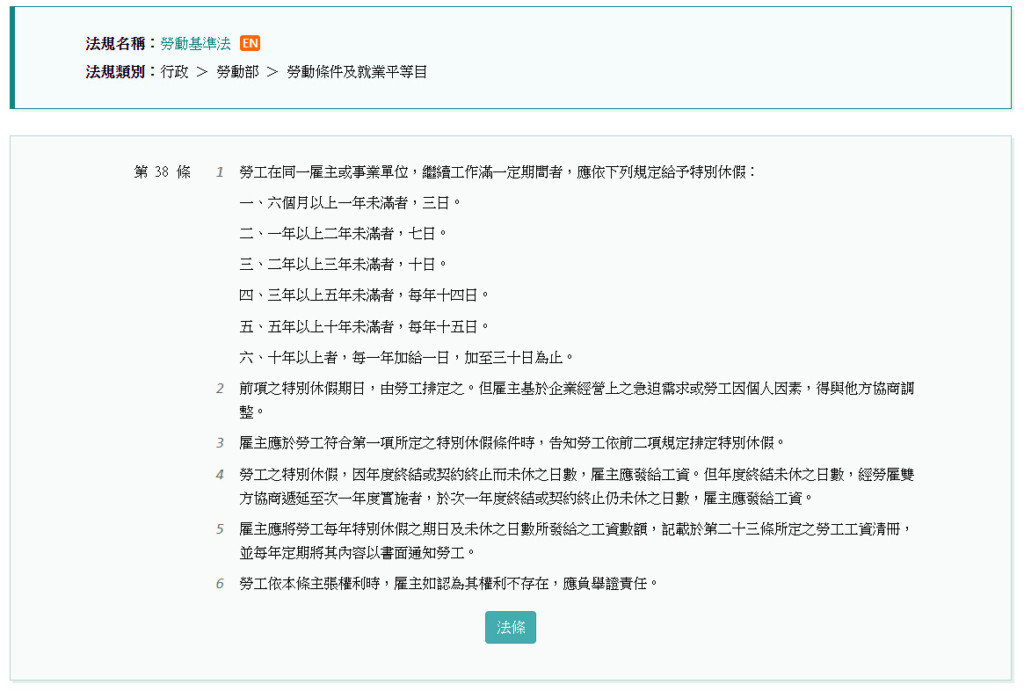1024x692 pixels.
Task: Click the 第 38 條 article heading
Action: (x=162, y=172)
